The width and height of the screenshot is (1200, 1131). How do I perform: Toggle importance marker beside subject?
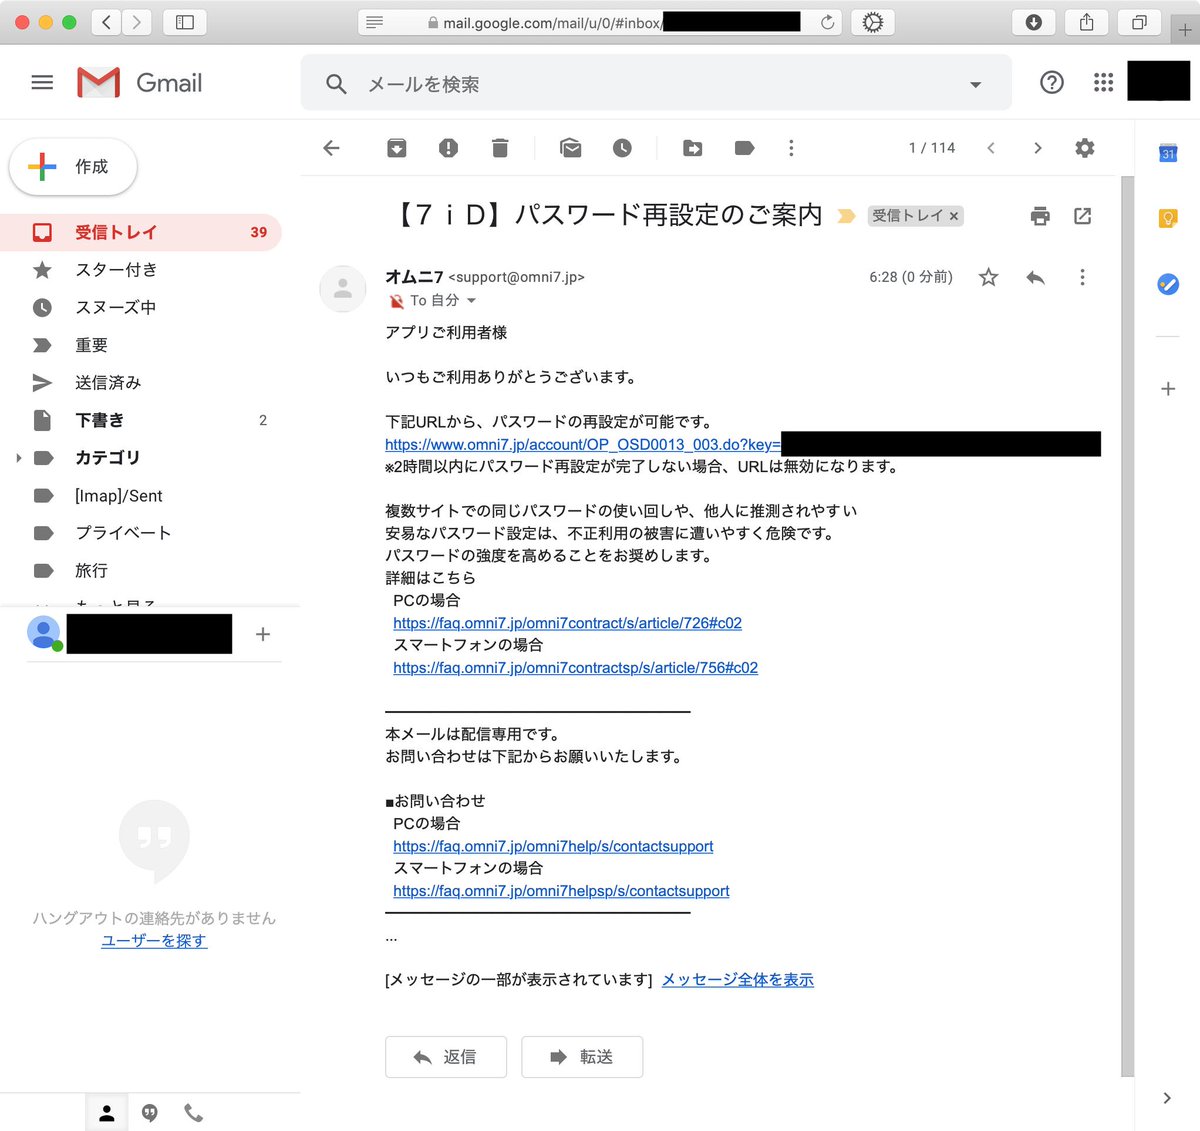click(x=846, y=216)
